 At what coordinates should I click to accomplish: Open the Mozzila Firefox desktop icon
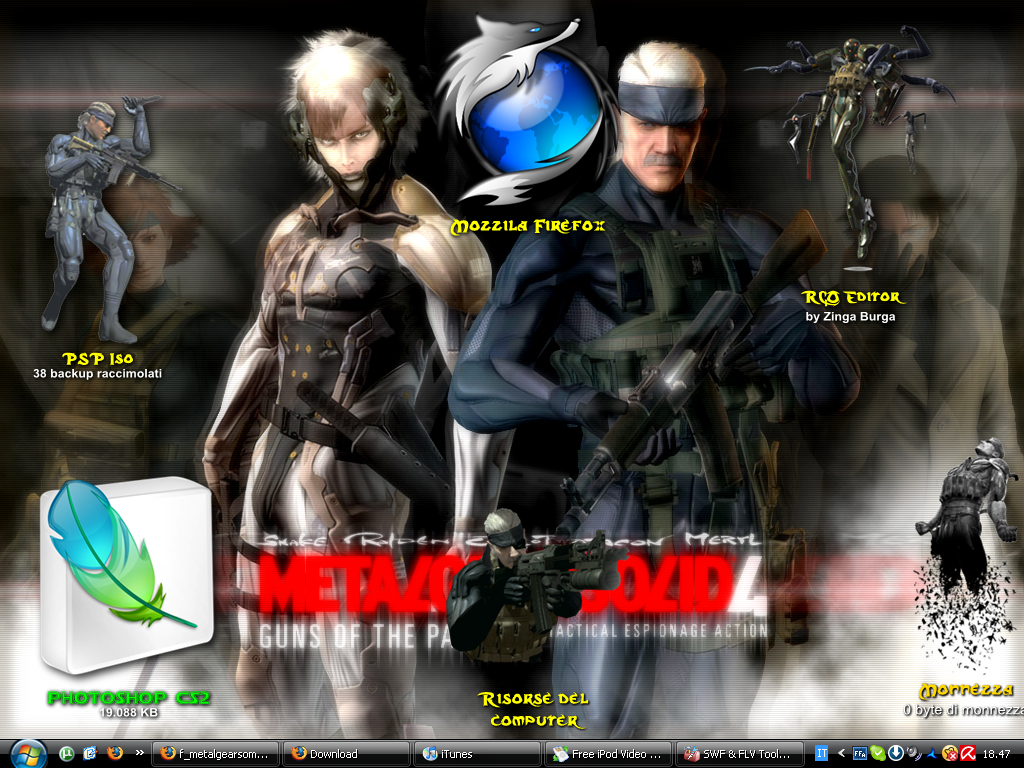[x=526, y=111]
